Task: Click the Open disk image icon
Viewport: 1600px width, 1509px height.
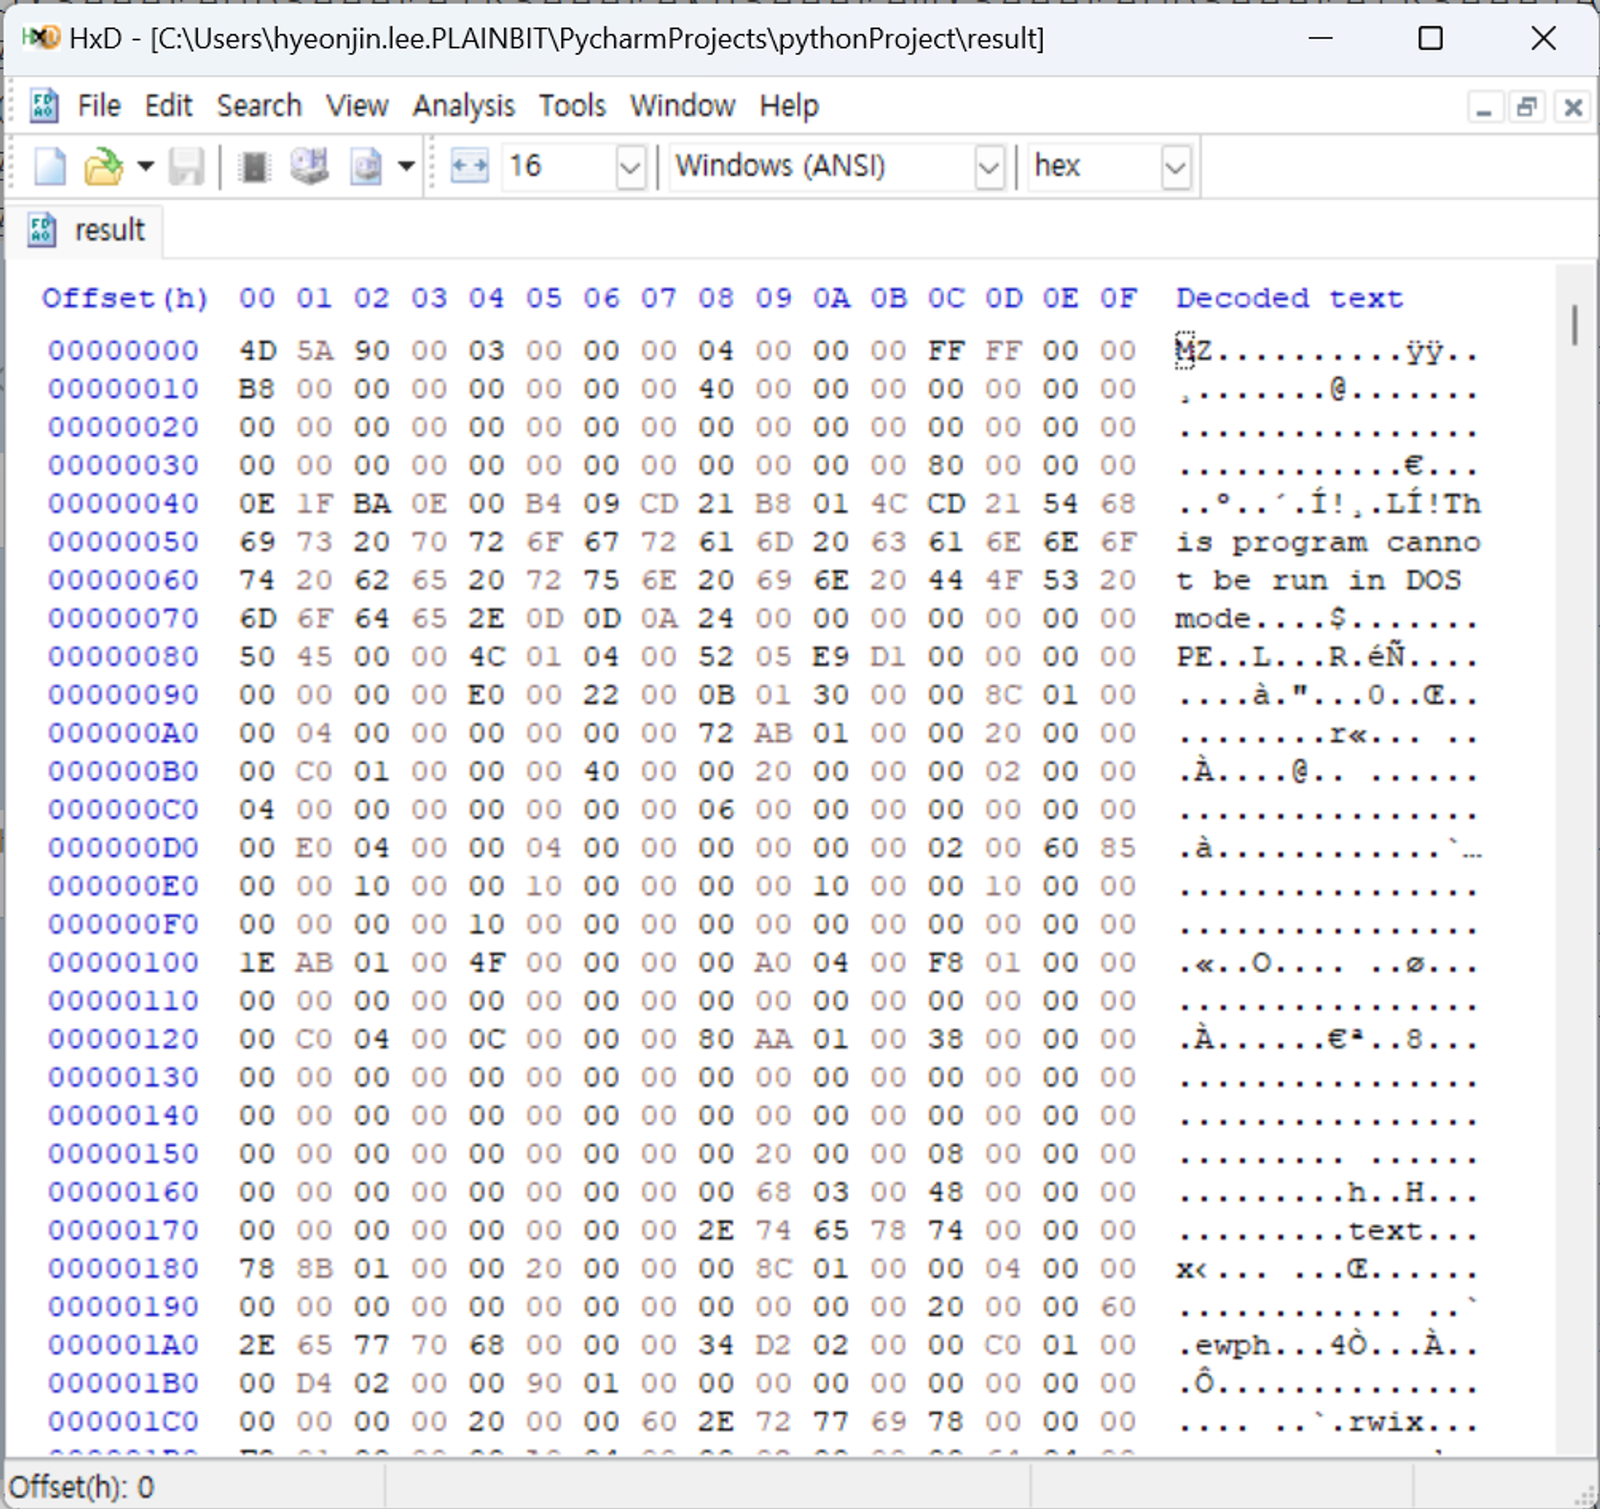Action: (366, 166)
